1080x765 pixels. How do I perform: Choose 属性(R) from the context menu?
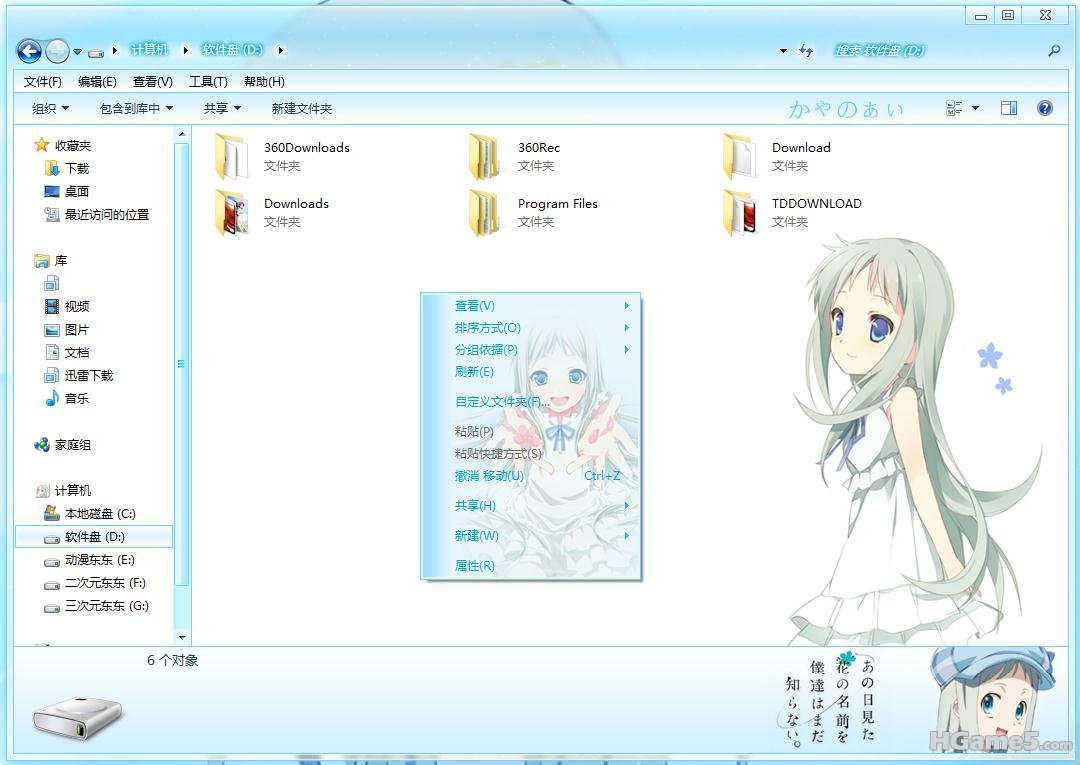(x=531, y=565)
